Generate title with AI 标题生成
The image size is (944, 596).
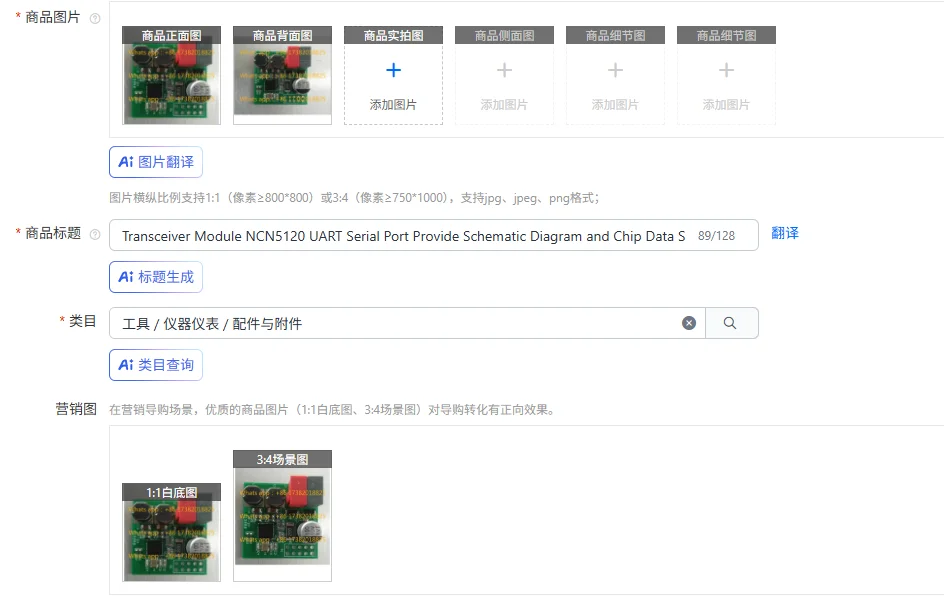(x=156, y=277)
